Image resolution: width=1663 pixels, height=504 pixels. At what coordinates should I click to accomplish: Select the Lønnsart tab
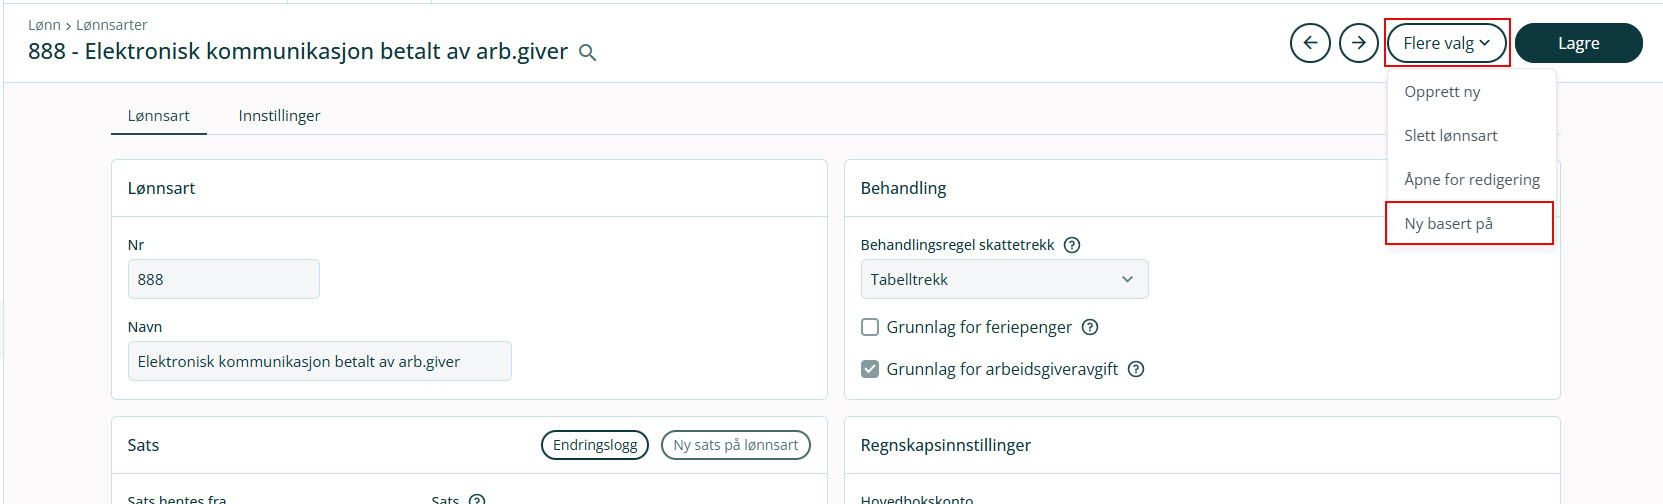[158, 116]
